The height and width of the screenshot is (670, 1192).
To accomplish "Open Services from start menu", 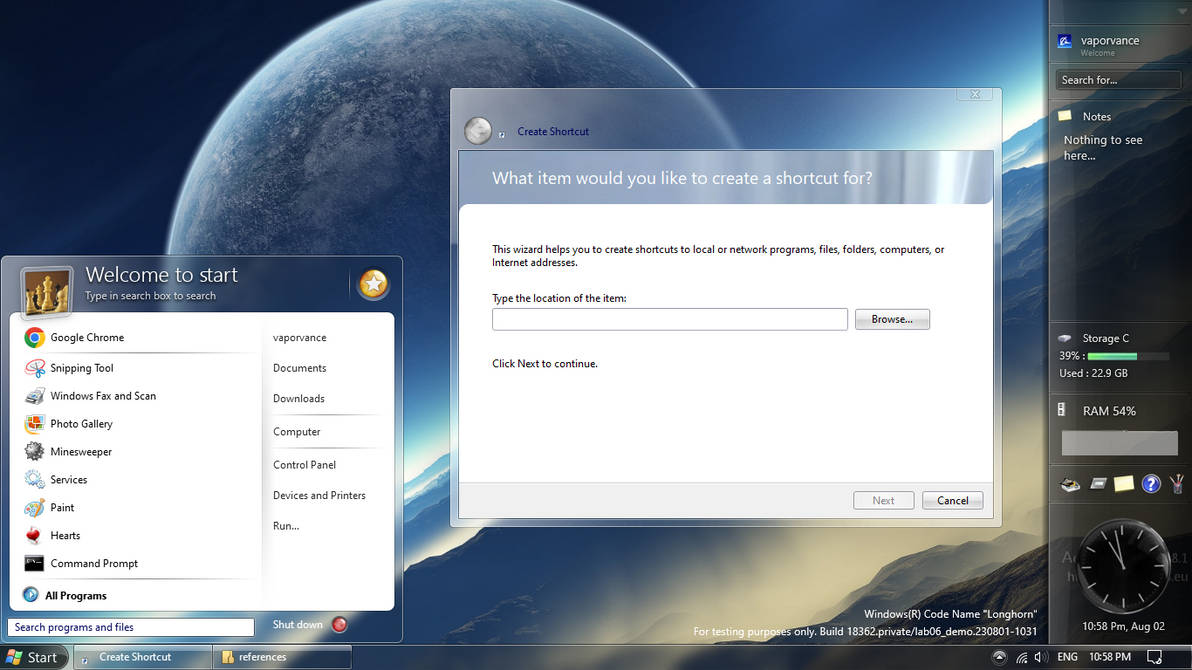I will point(56,480).
